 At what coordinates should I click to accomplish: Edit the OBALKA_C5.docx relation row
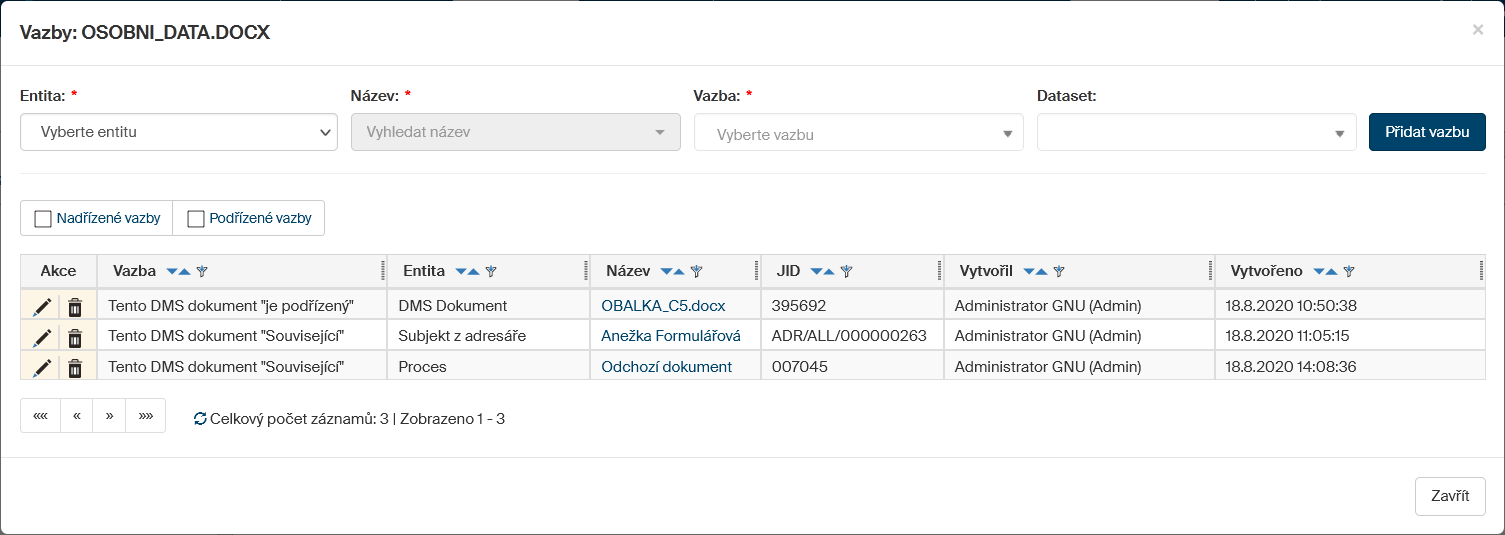[x=41, y=306]
